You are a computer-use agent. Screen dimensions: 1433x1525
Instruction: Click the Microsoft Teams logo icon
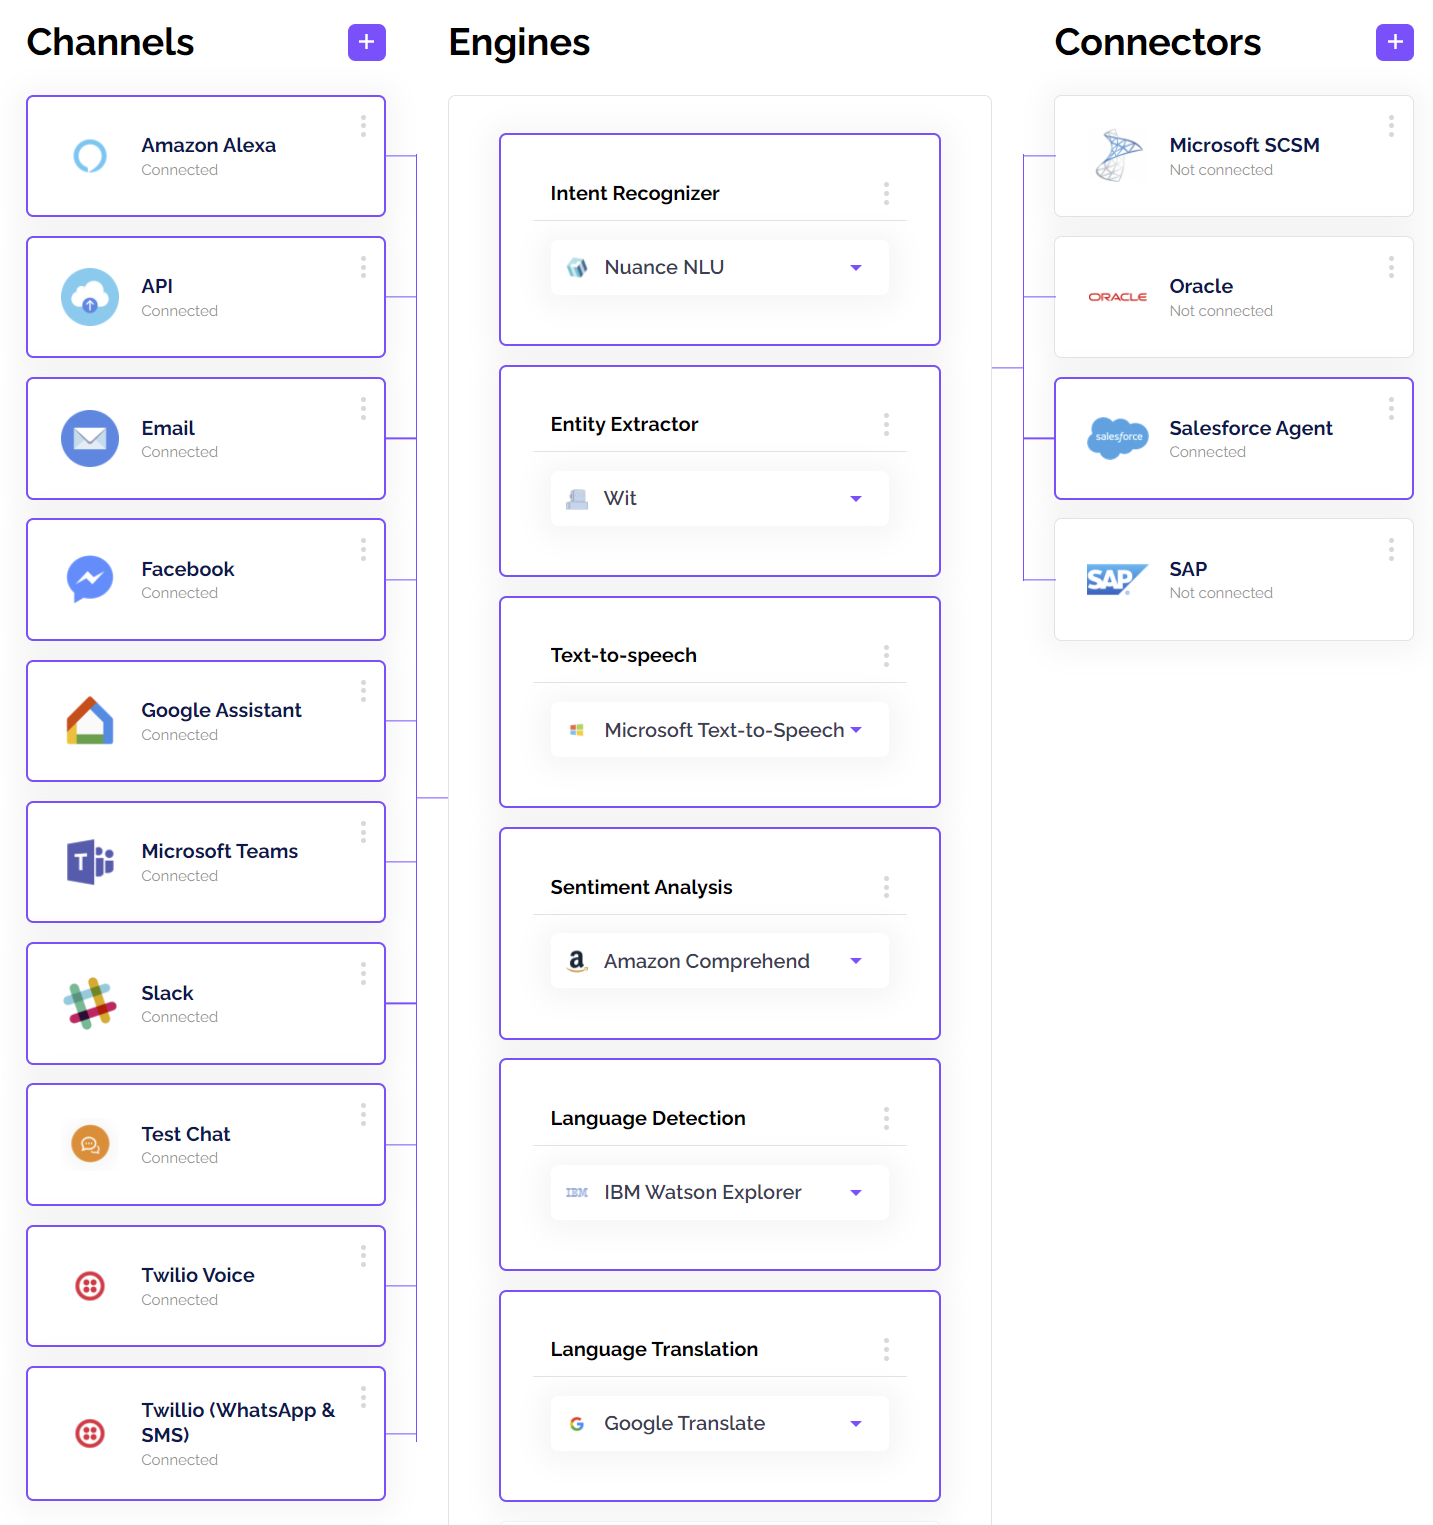90,862
